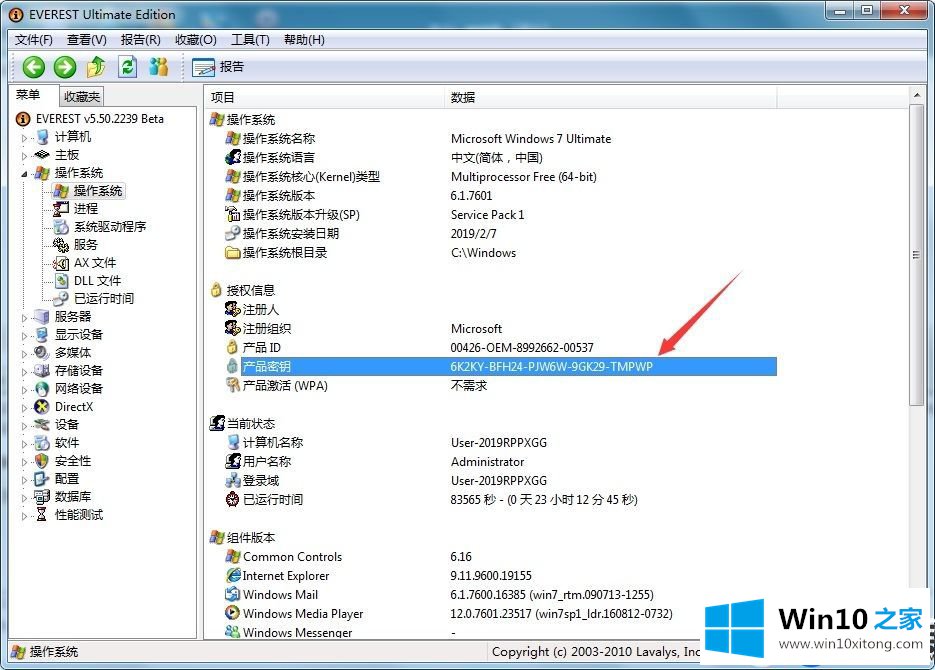
Task: Click the vertical scrollbar thumb
Action: [x=917, y=255]
